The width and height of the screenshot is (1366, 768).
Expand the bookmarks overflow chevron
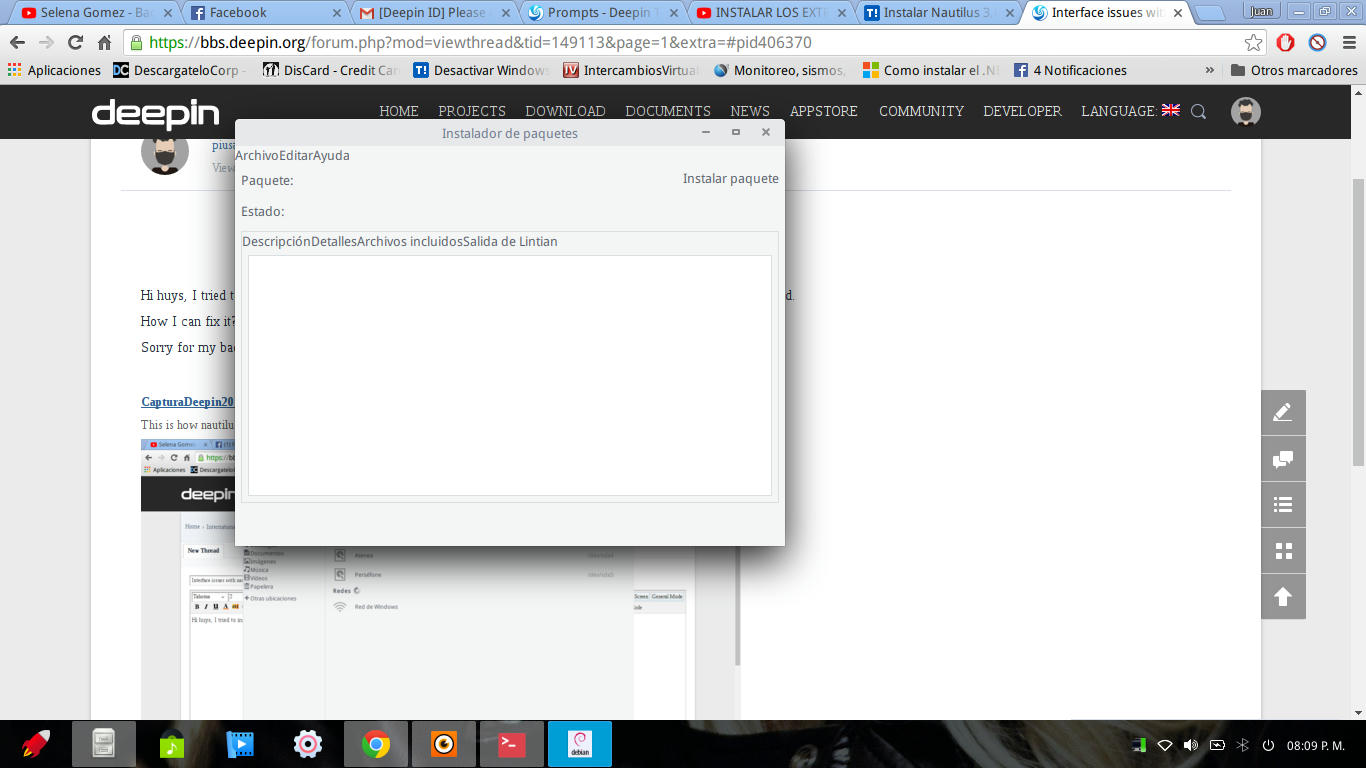pyautogui.click(x=1210, y=70)
